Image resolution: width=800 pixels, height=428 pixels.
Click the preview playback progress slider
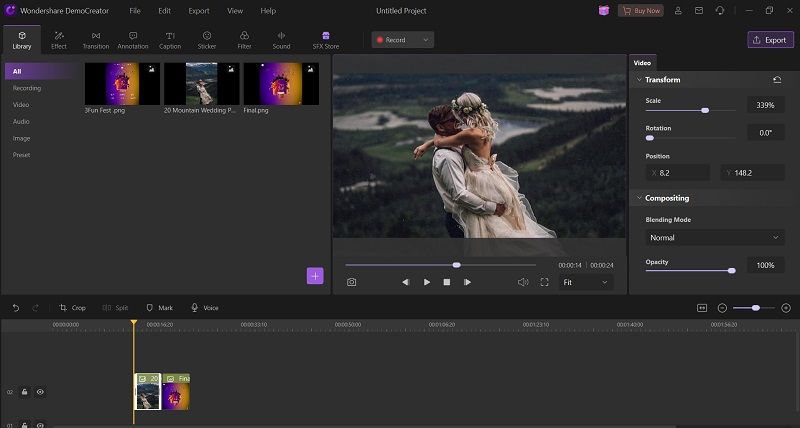point(441,265)
